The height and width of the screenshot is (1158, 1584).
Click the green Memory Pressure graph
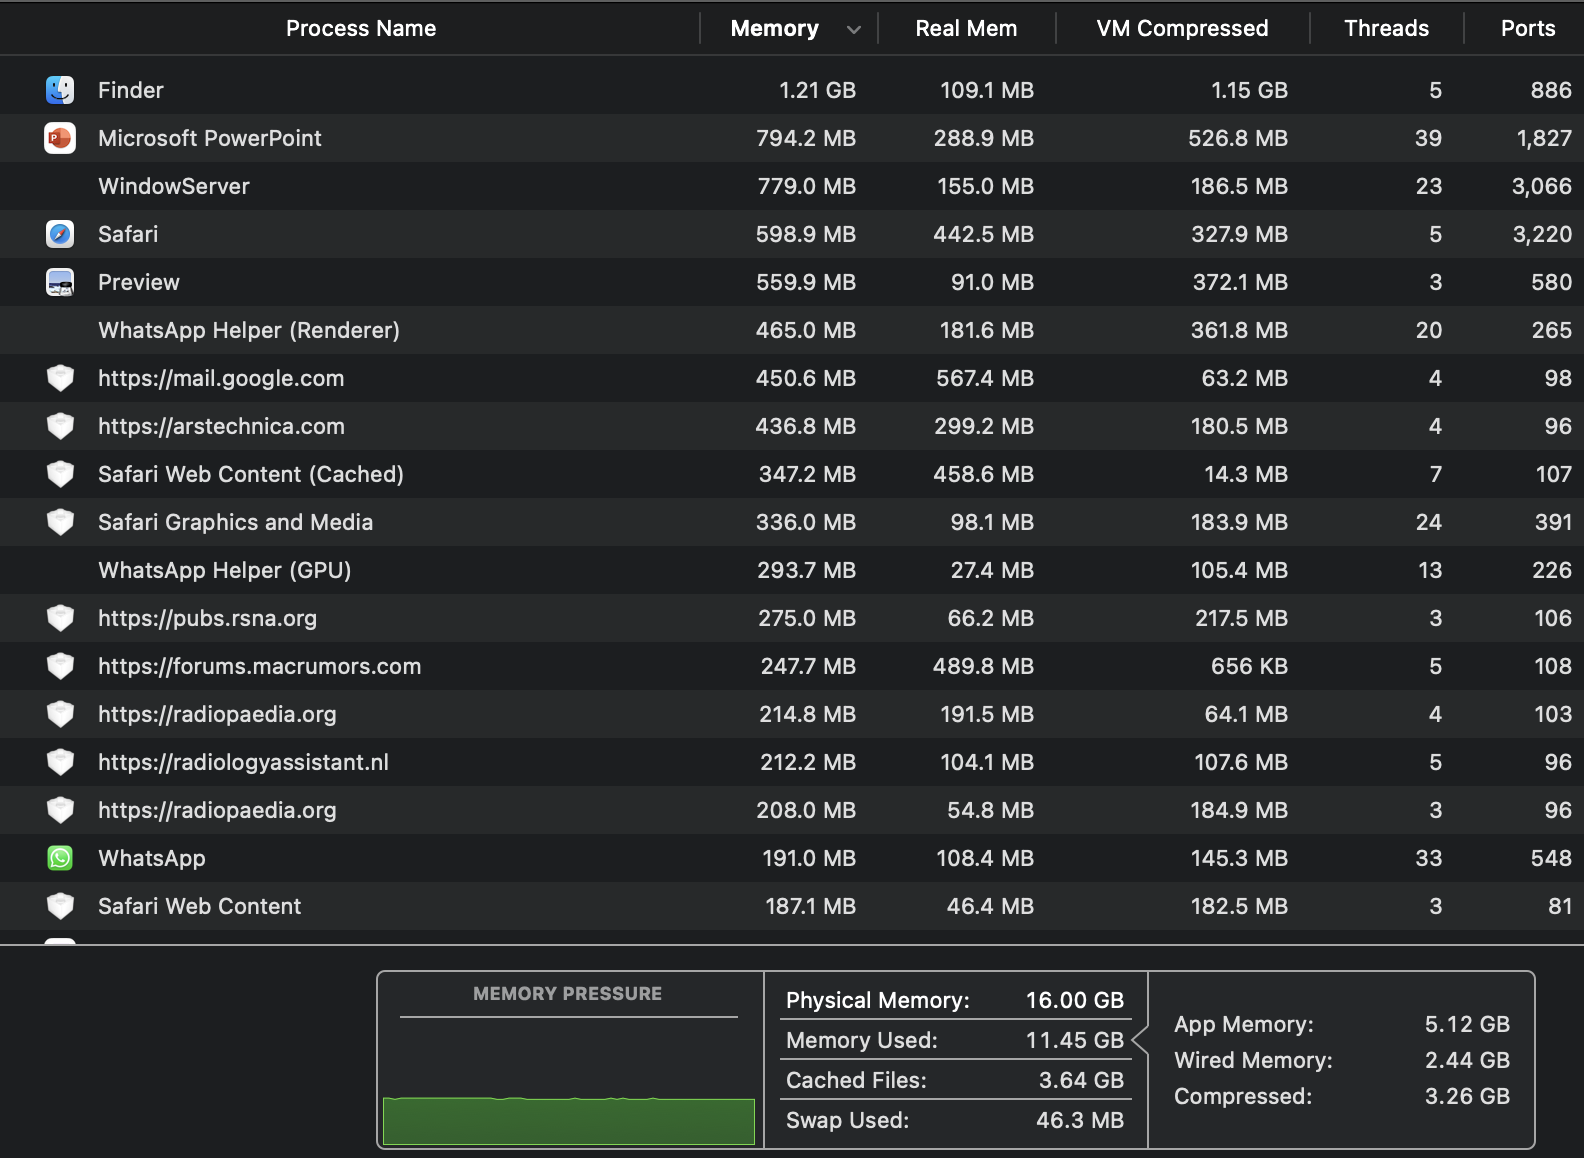click(x=568, y=1120)
